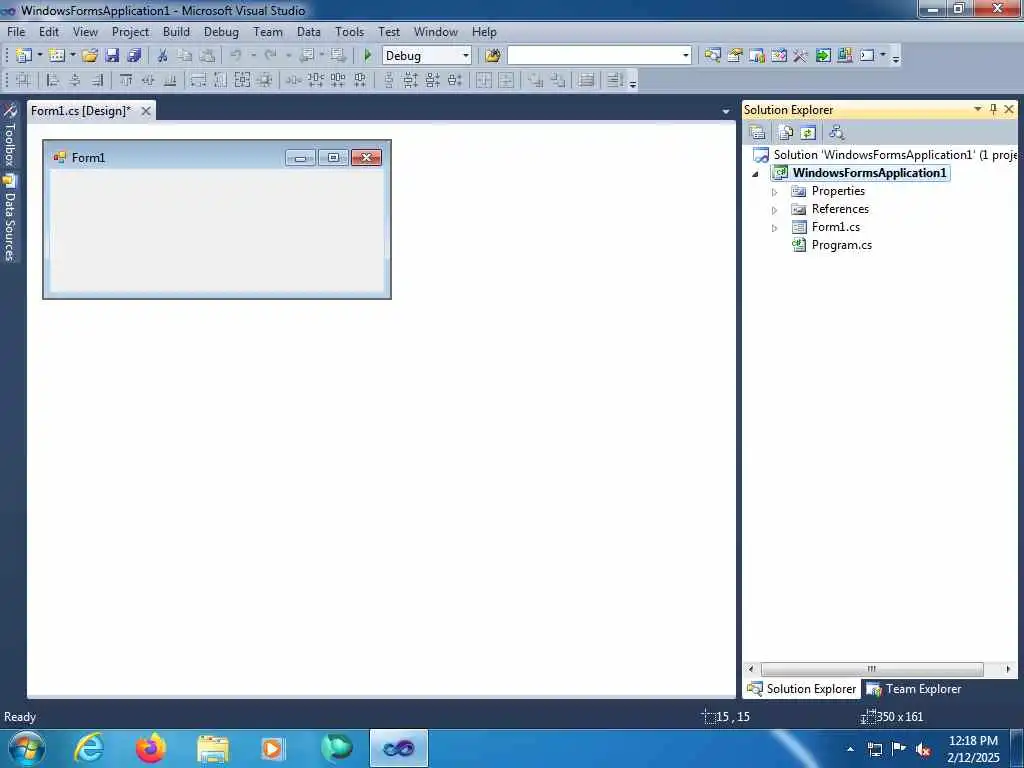Open the Command Window toolbar icon
This screenshot has width=1024, height=768.
tap(867, 56)
